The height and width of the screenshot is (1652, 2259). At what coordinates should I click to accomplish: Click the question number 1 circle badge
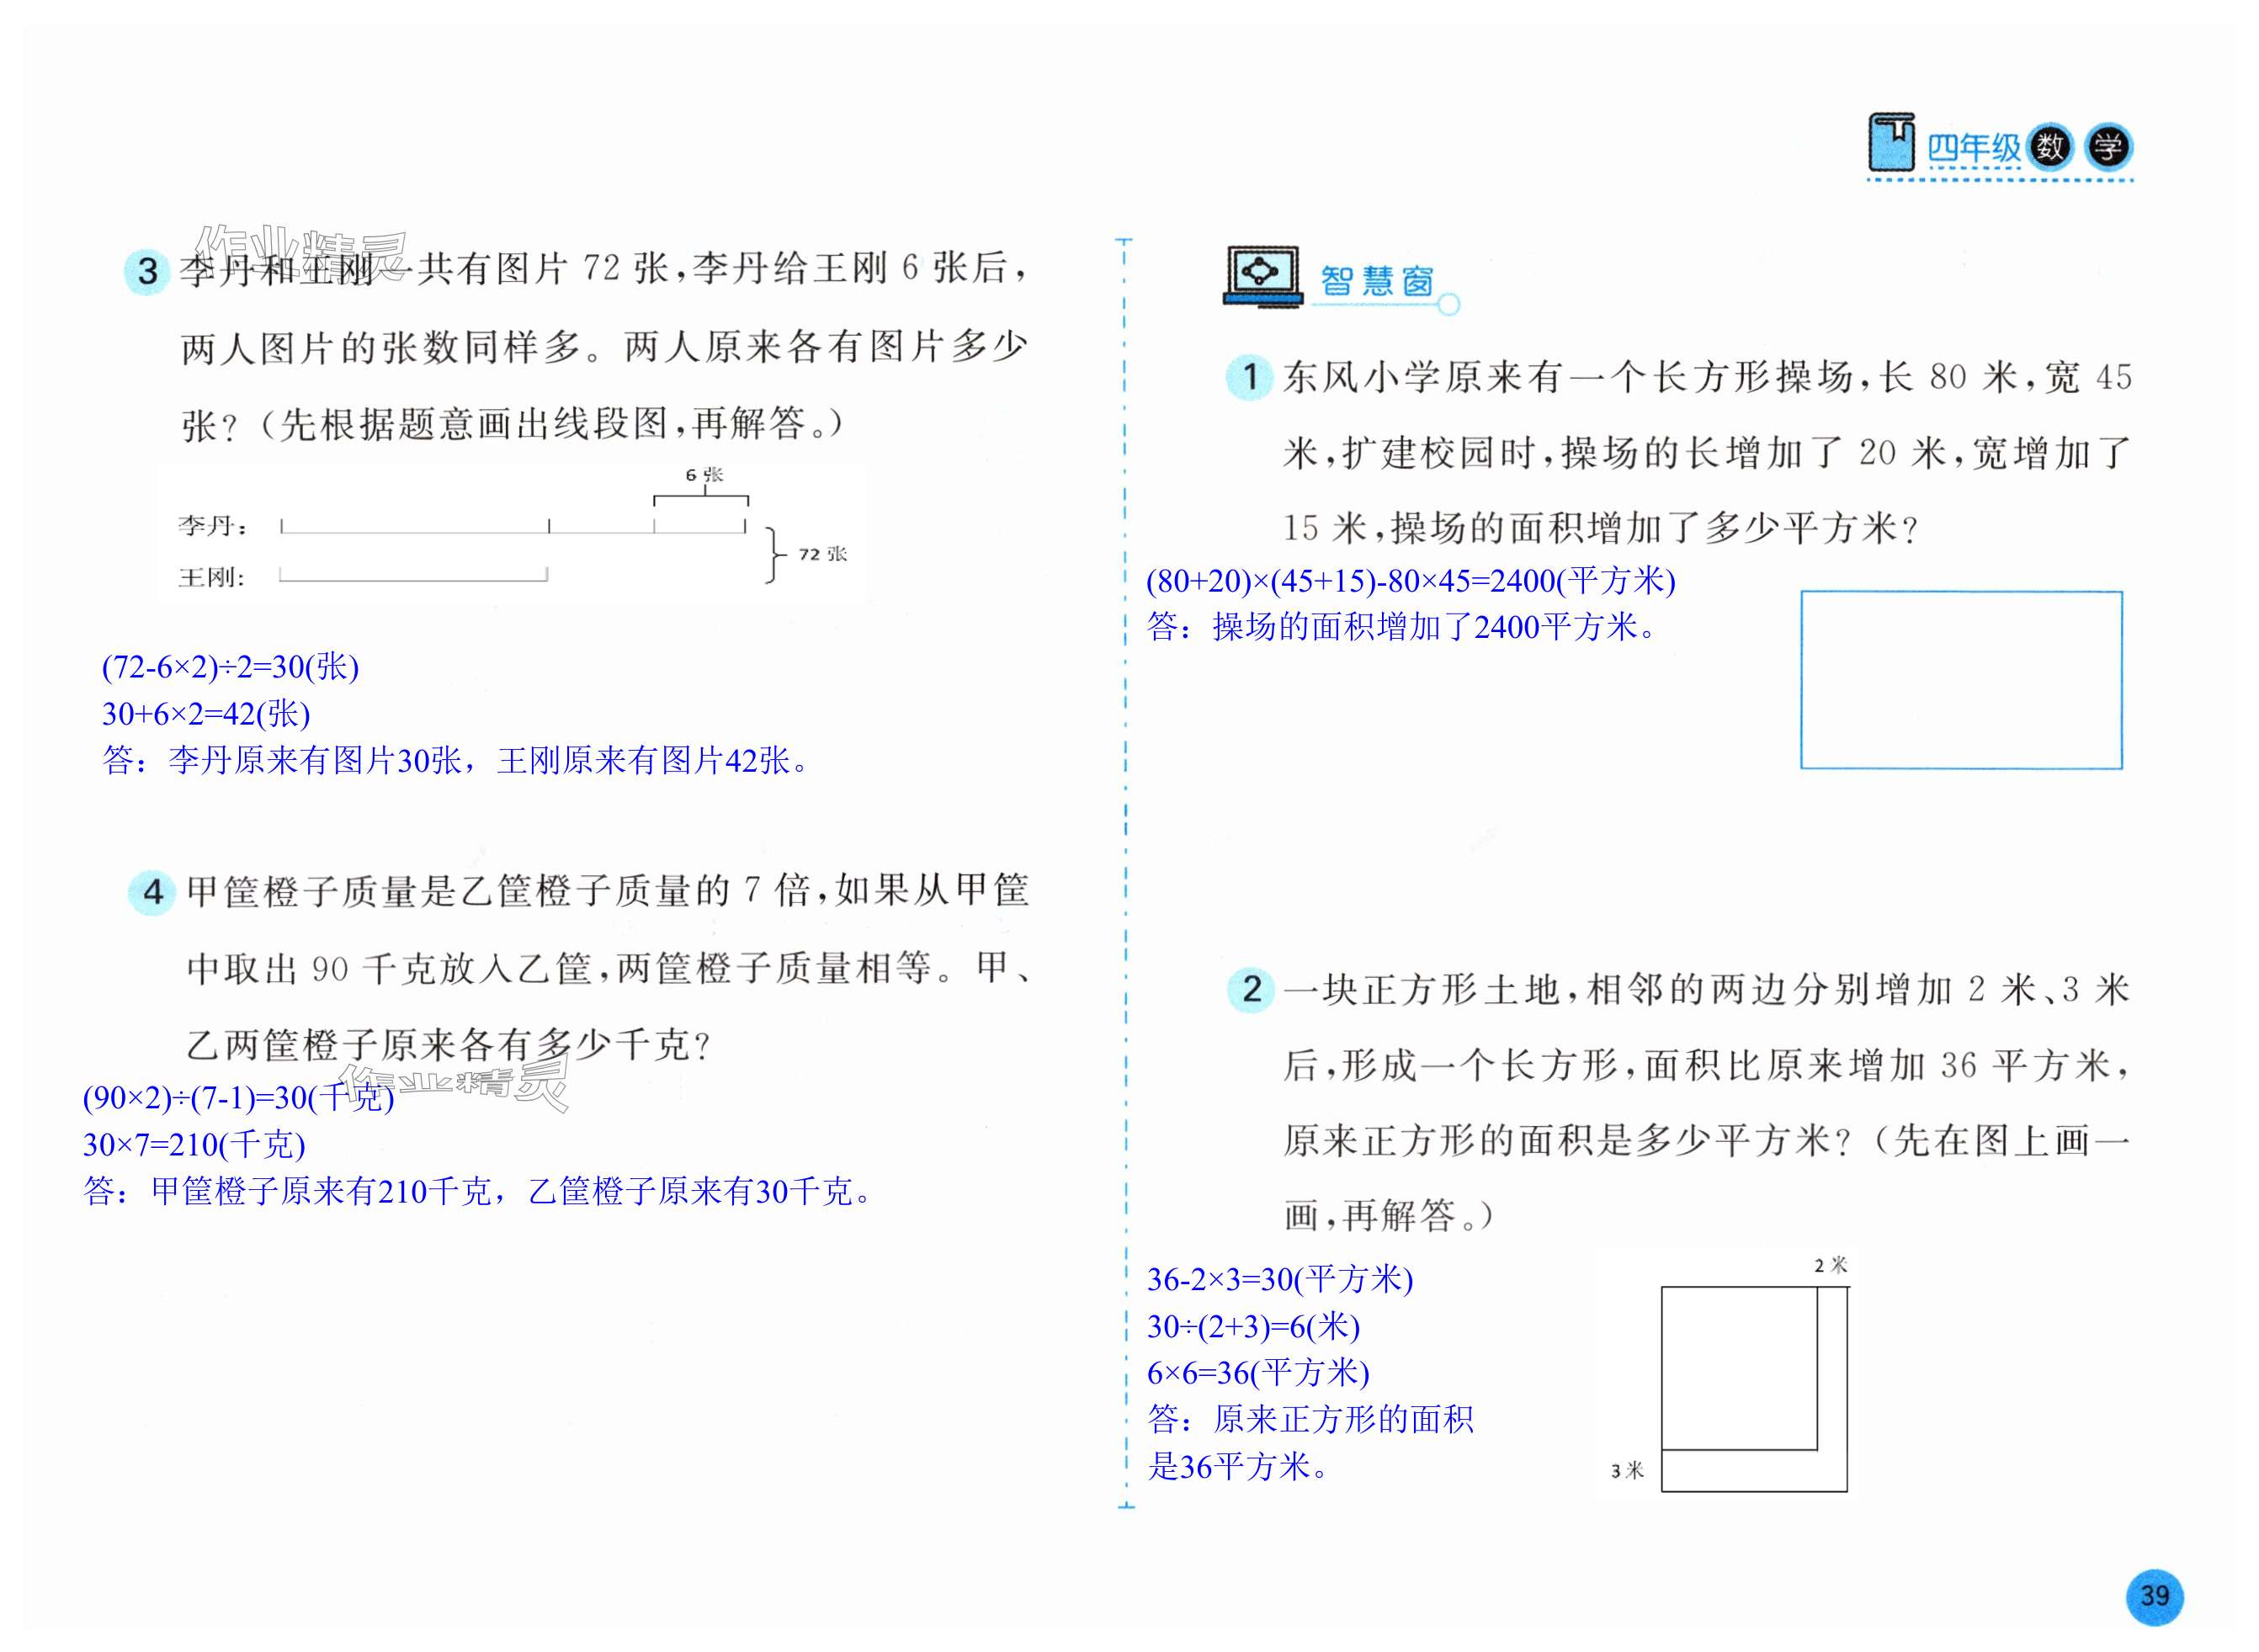[x=1249, y=378]
